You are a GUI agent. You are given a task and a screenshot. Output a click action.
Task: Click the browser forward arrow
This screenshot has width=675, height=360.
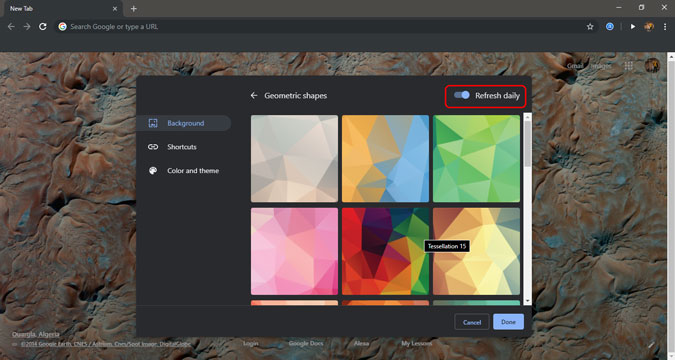click(27, 27)
